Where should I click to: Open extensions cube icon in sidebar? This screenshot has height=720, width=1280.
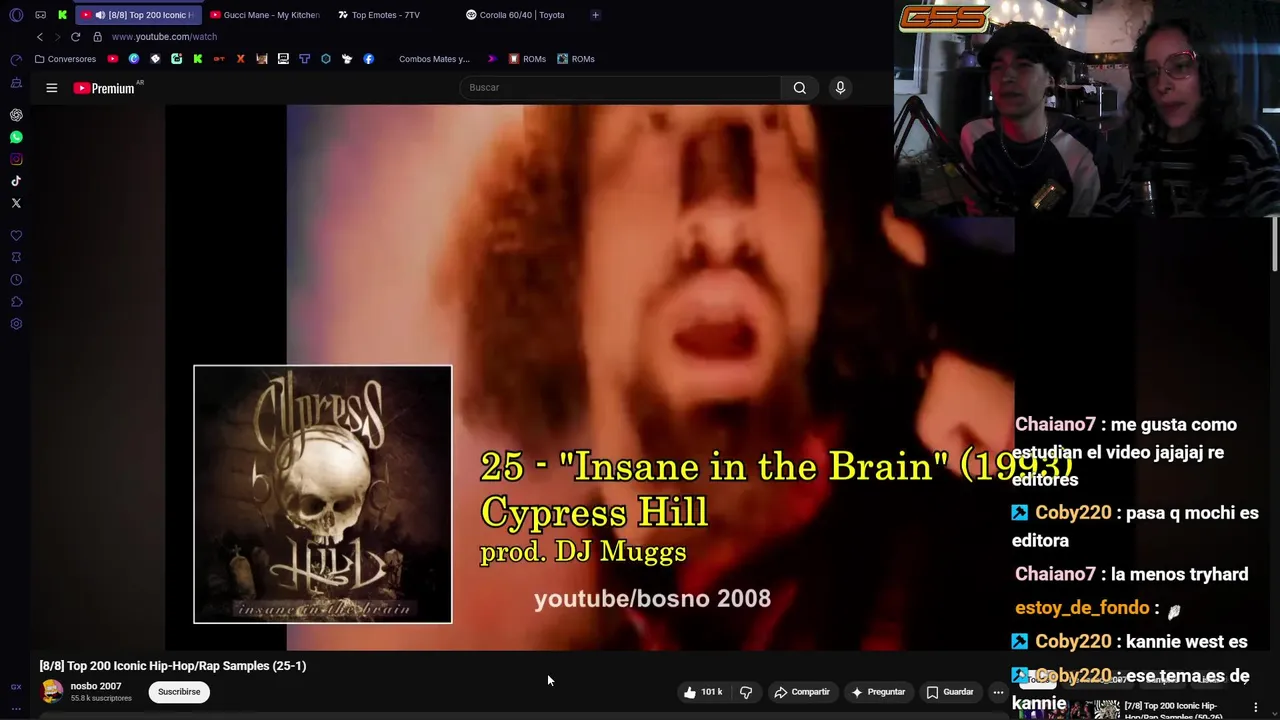[x=16, y=302]
